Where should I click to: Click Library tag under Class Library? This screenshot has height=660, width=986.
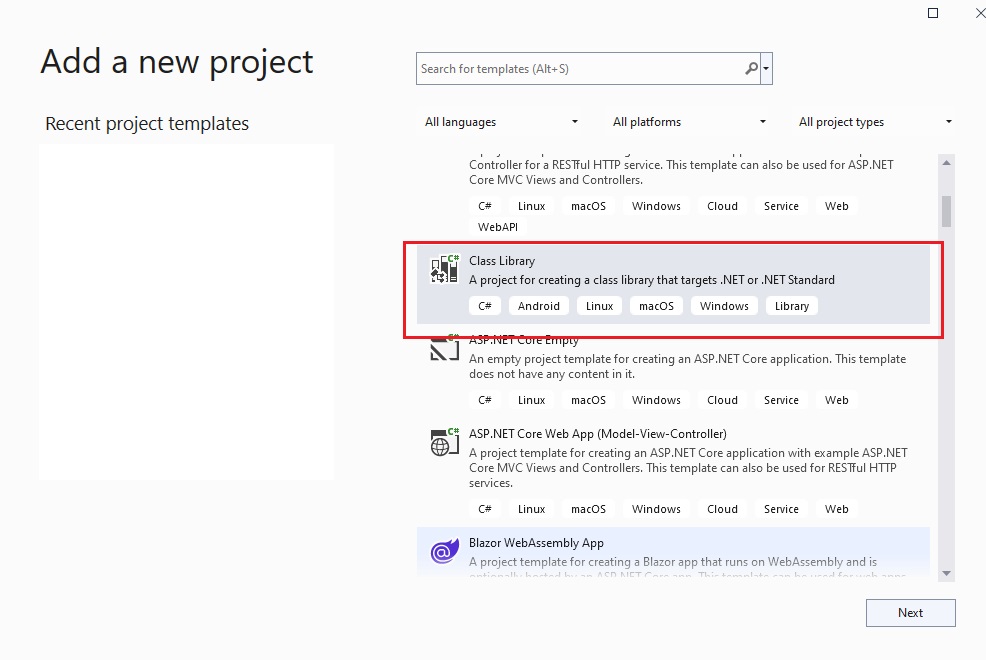click(792, 306)
